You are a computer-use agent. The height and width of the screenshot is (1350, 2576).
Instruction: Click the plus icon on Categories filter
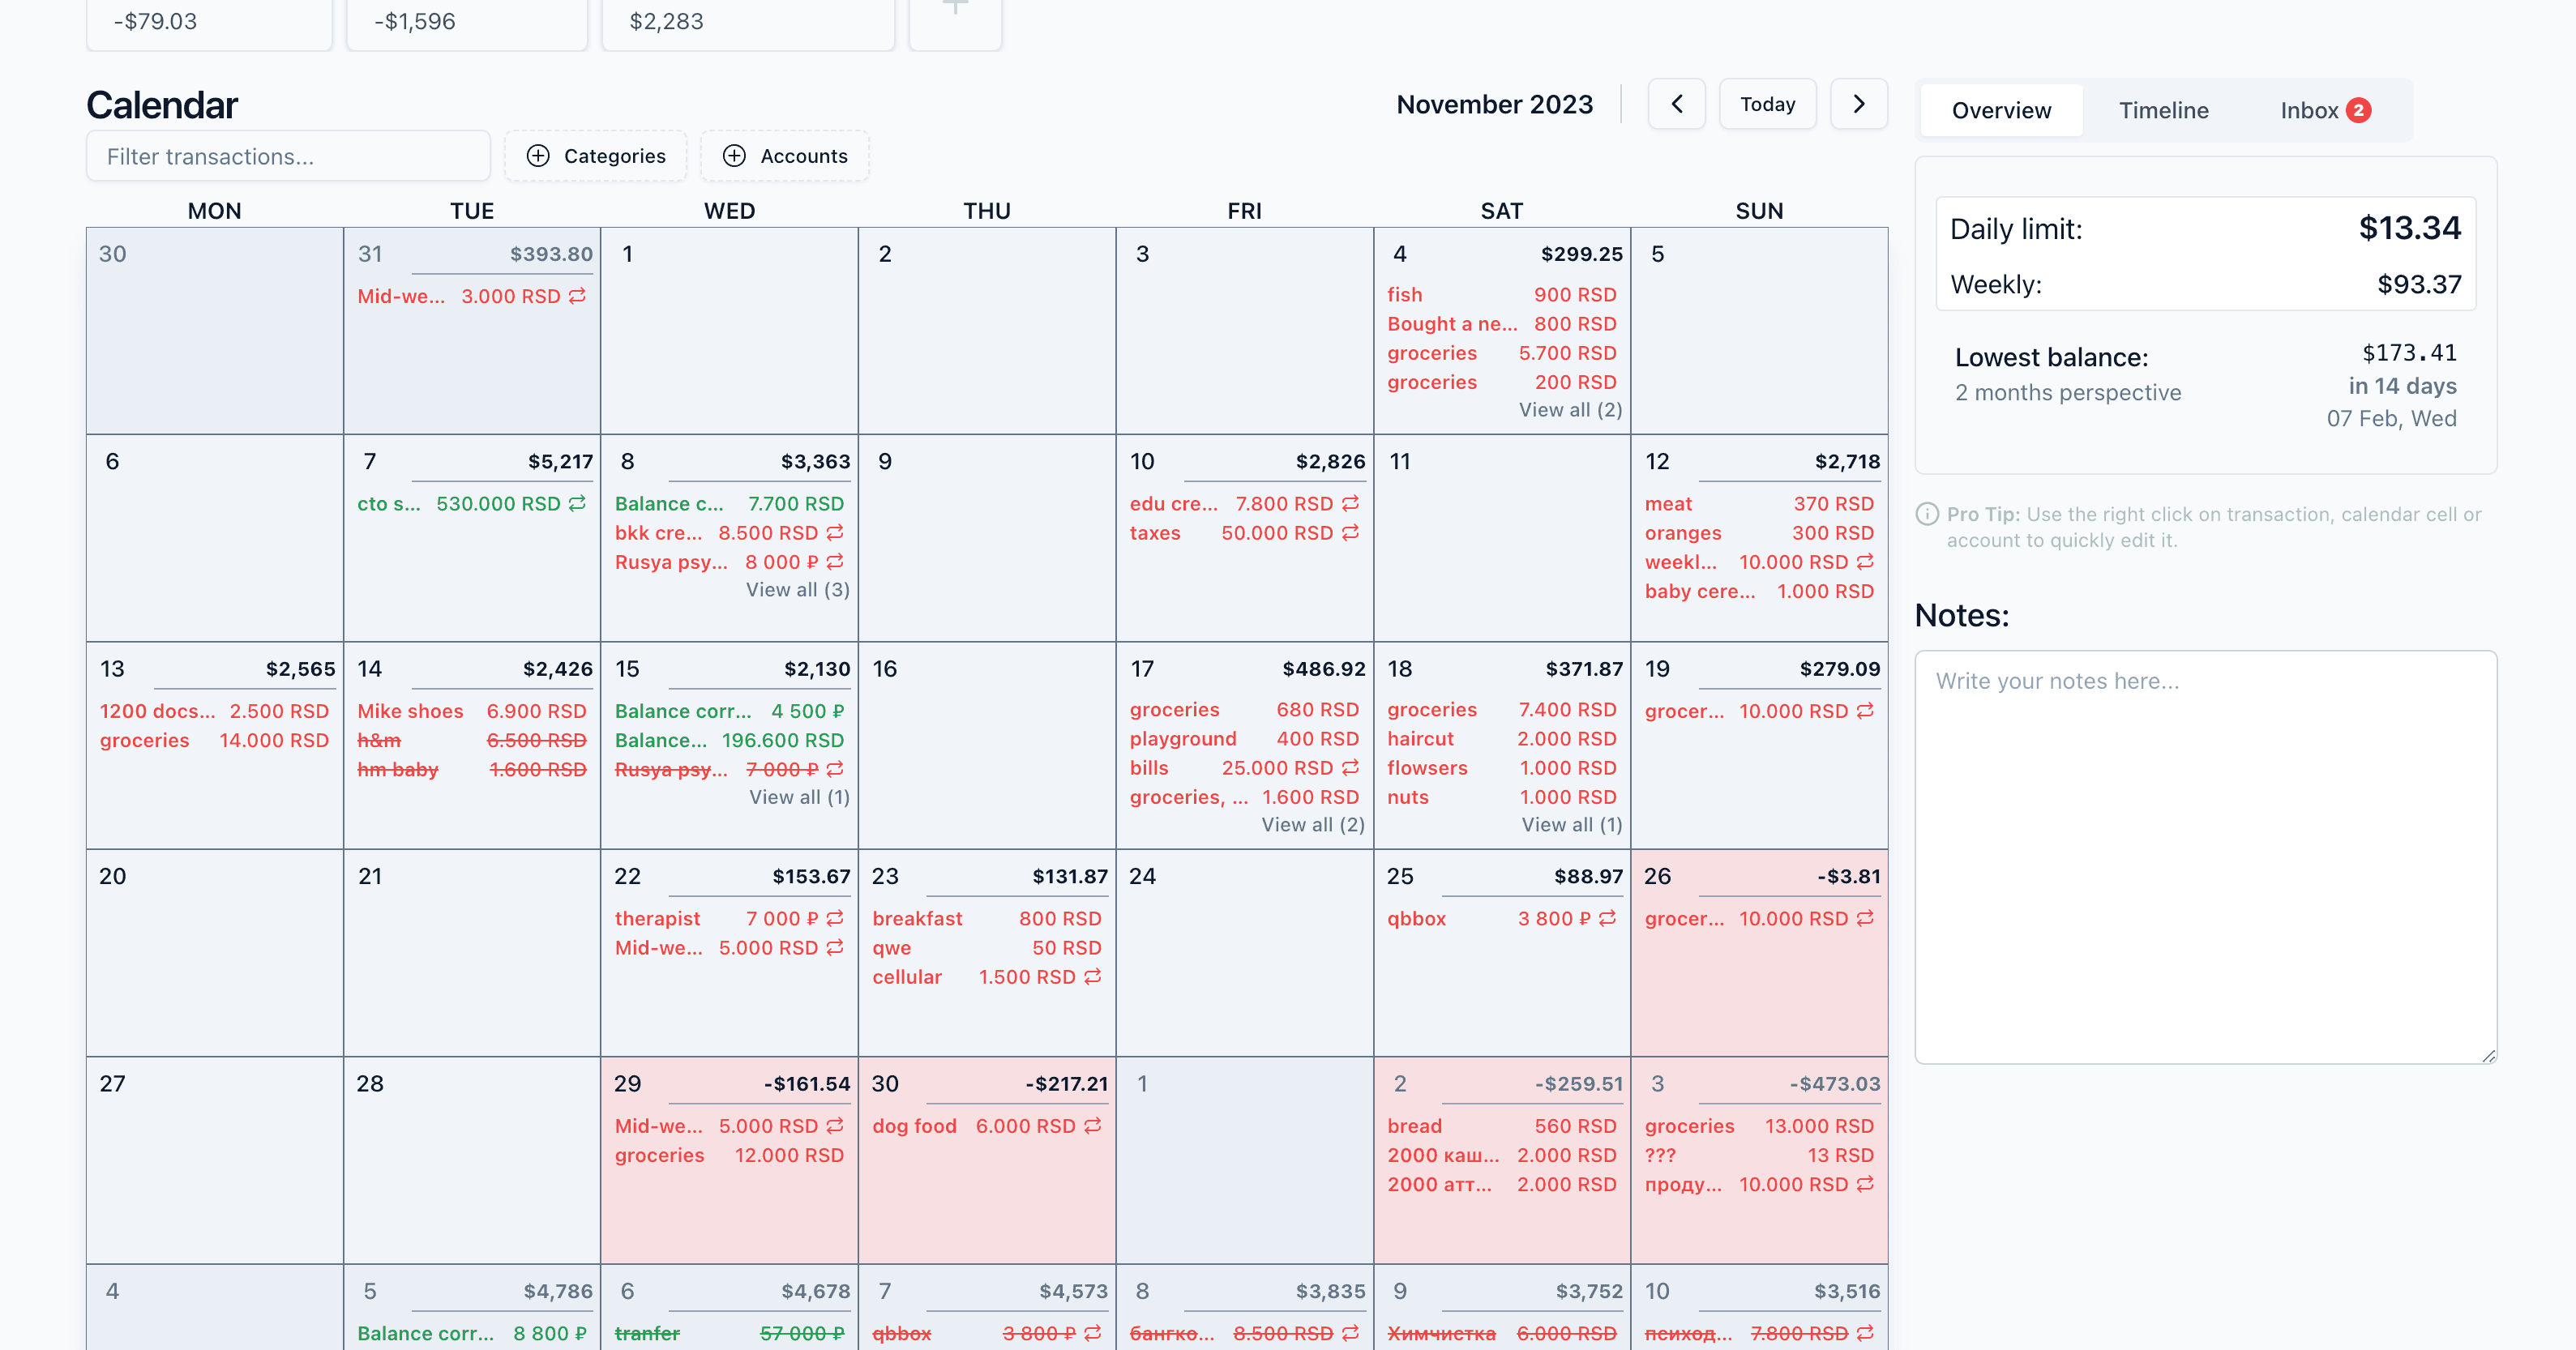tap(538, 156)
